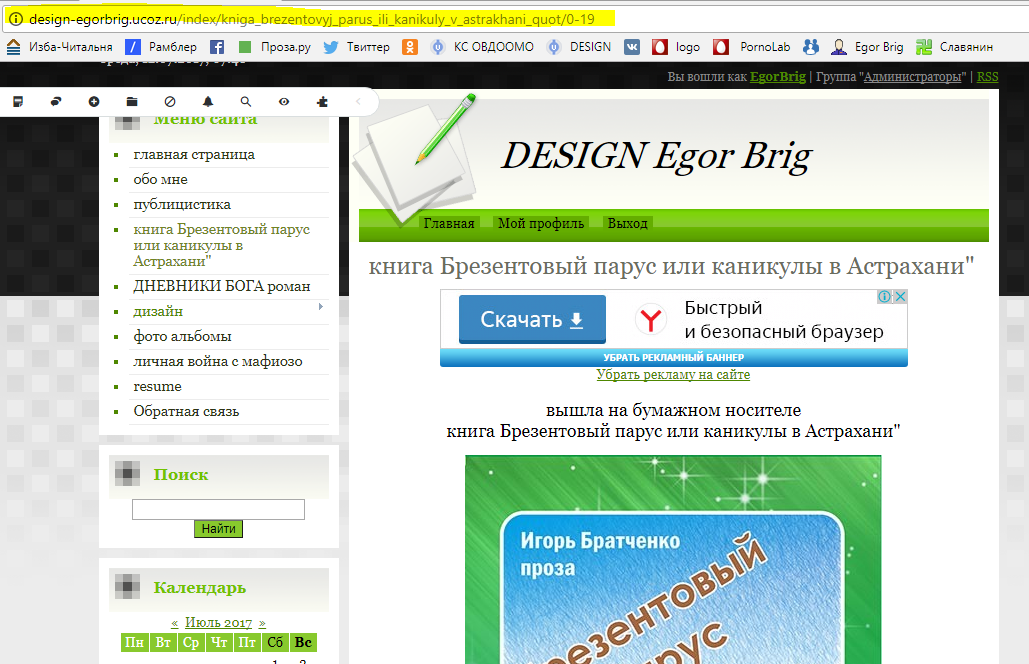
Task: Click the Скачать download button in ad
Action: click(x=532, y=319)
